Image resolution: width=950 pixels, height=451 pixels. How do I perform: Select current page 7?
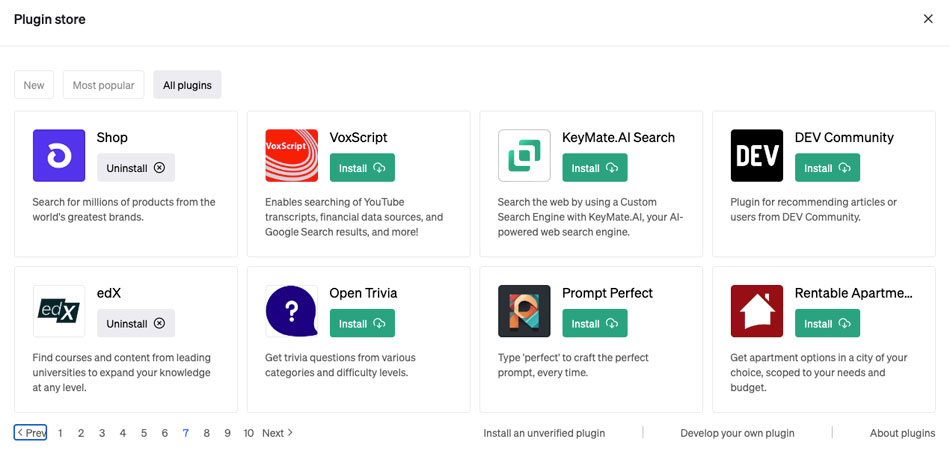point(185,433)
